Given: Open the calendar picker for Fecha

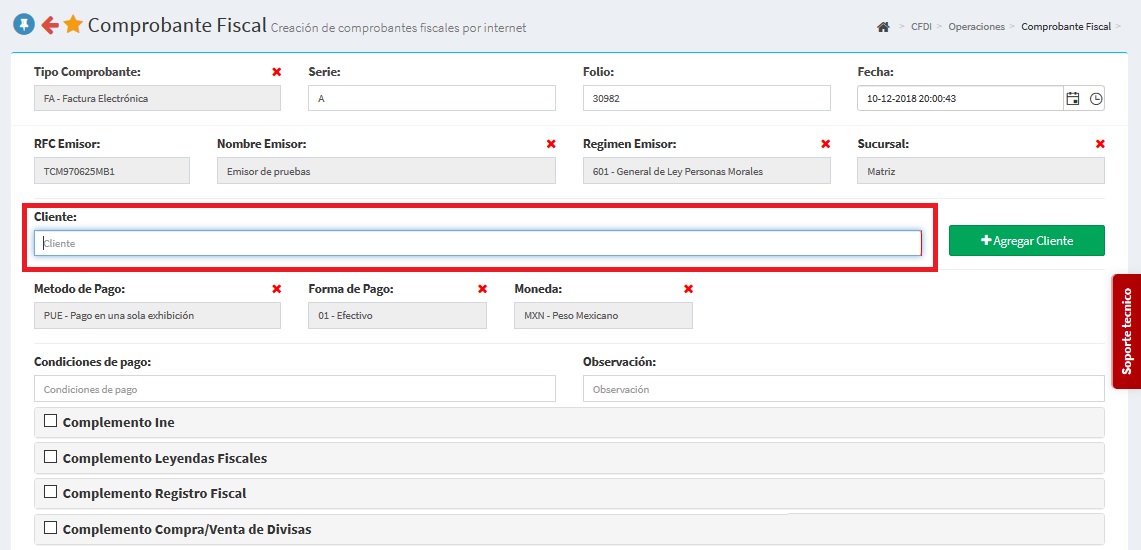Looking at the screenshot, I should coord(1073,98).
